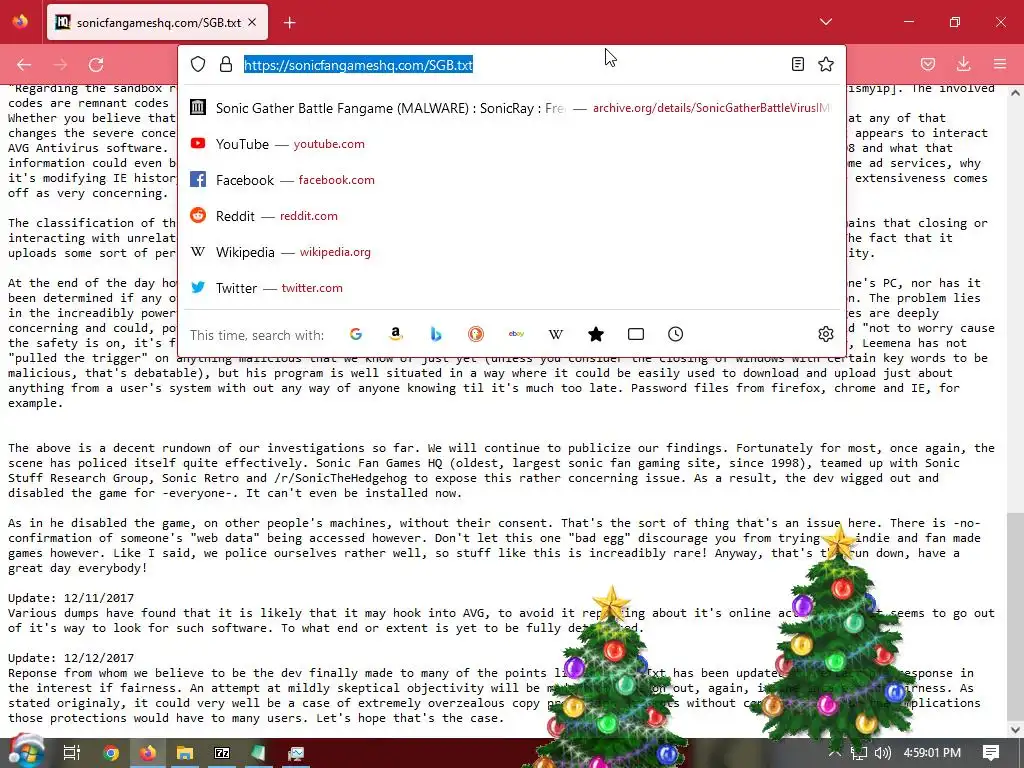This screenshot has height=768, width=1024.
Task: Open the Downloads toolbar icon
Action: click(x=964, y=64)
